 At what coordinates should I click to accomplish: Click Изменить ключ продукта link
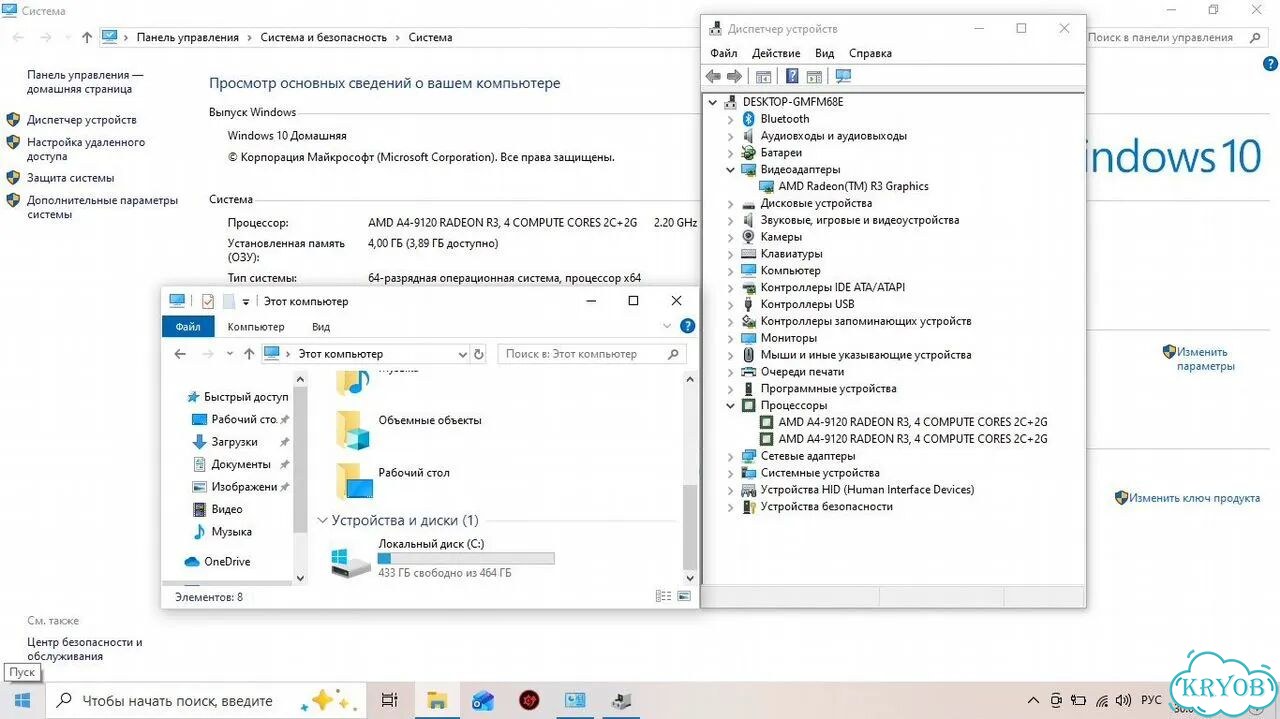pos(1194,498)
